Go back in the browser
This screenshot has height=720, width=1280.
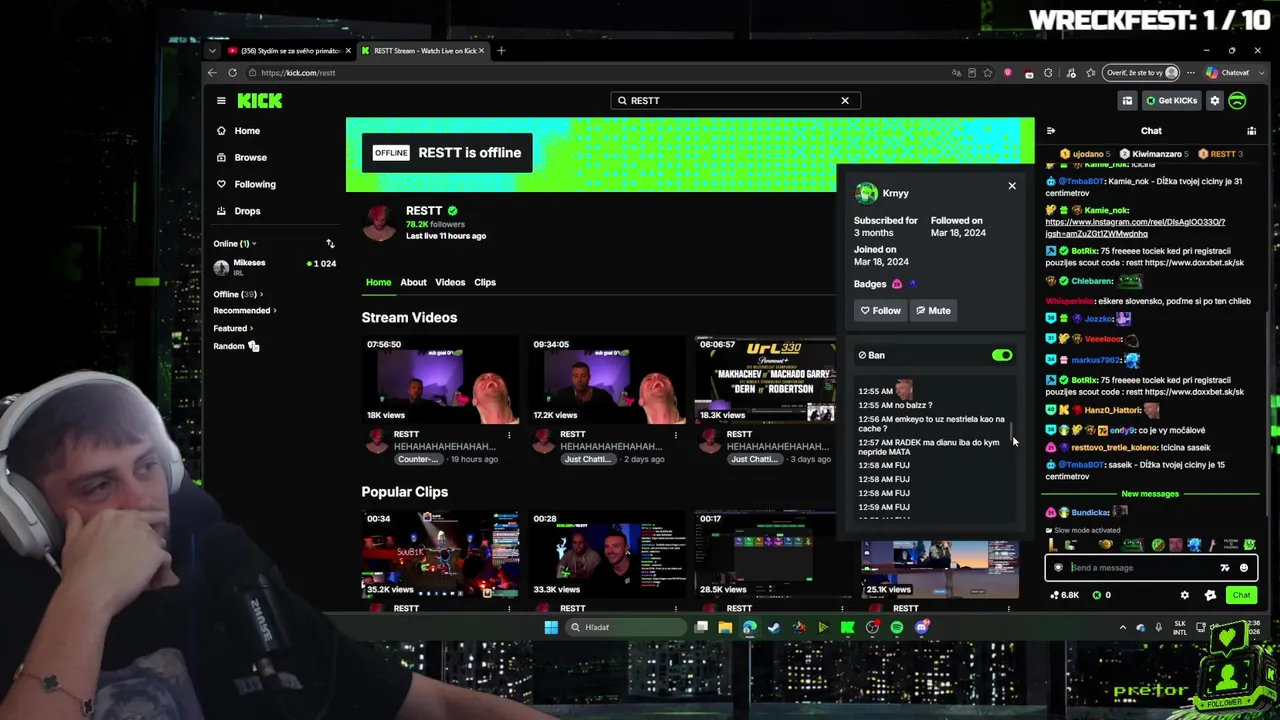[x=212, y=72]
